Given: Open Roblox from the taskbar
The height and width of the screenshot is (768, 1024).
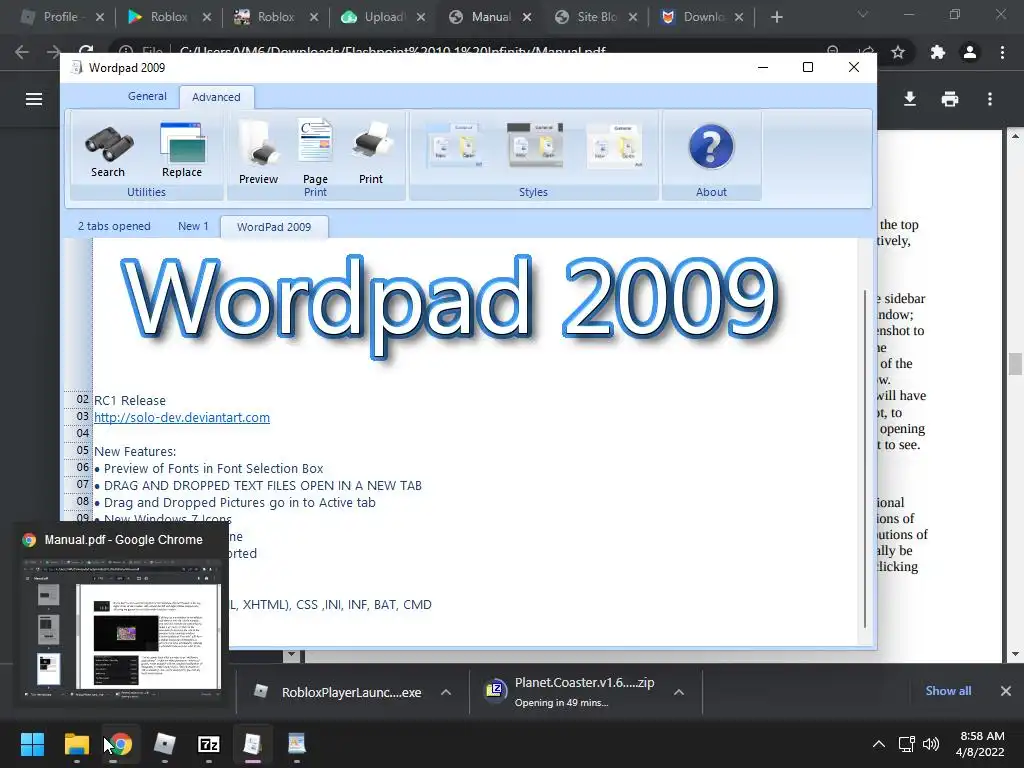Looking at the screenshot, I should [x=165, y=744].
